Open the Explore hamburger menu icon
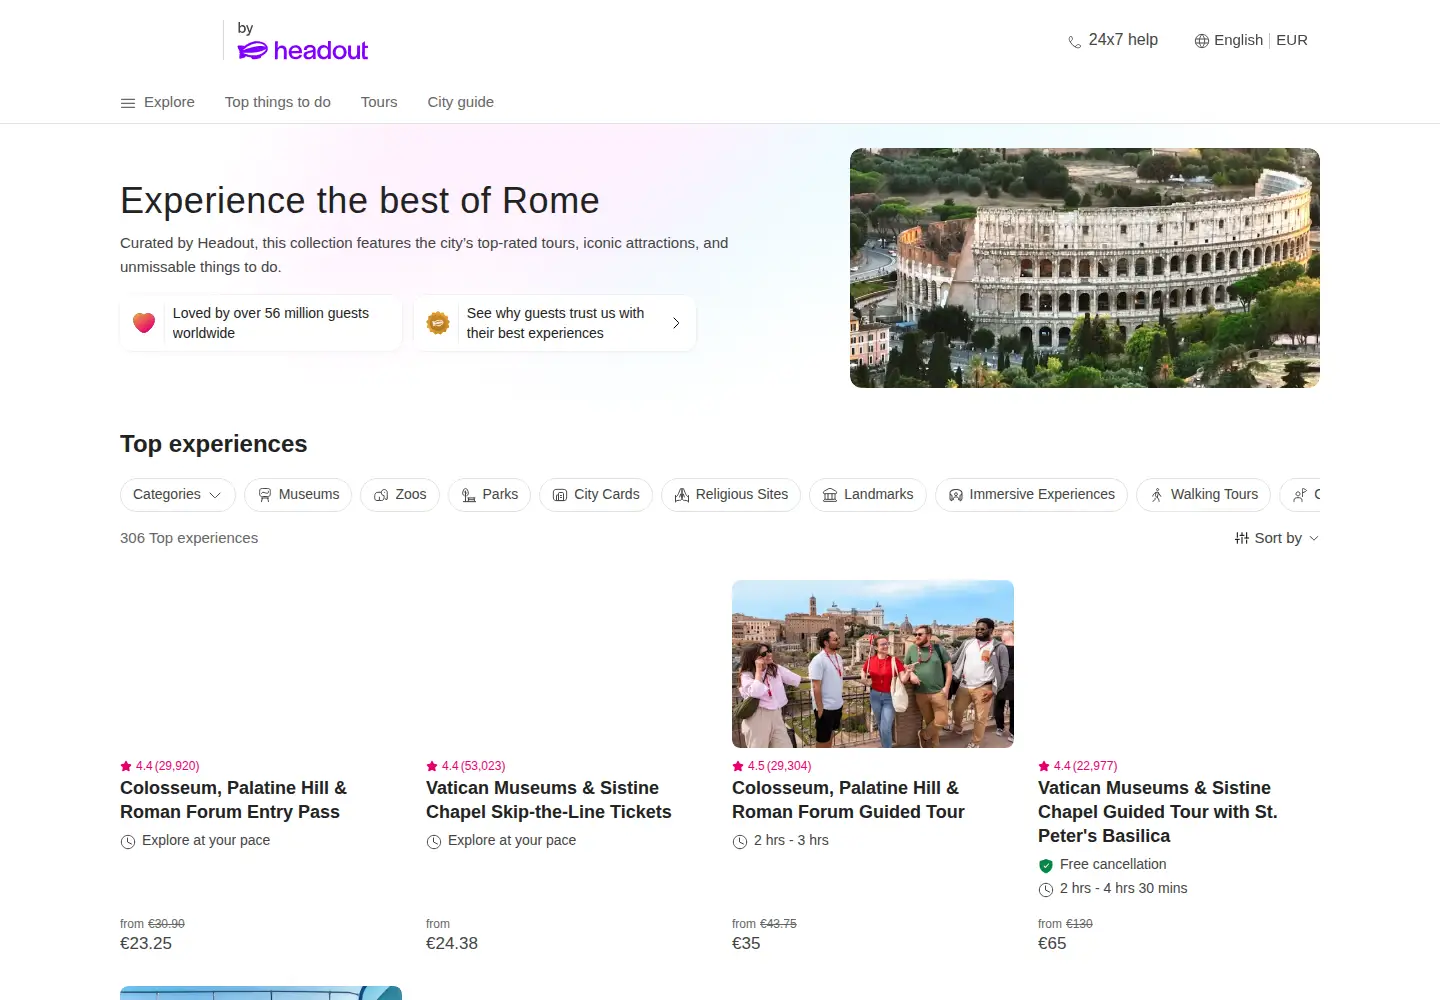1440x1000 pixels. (128, 103)
